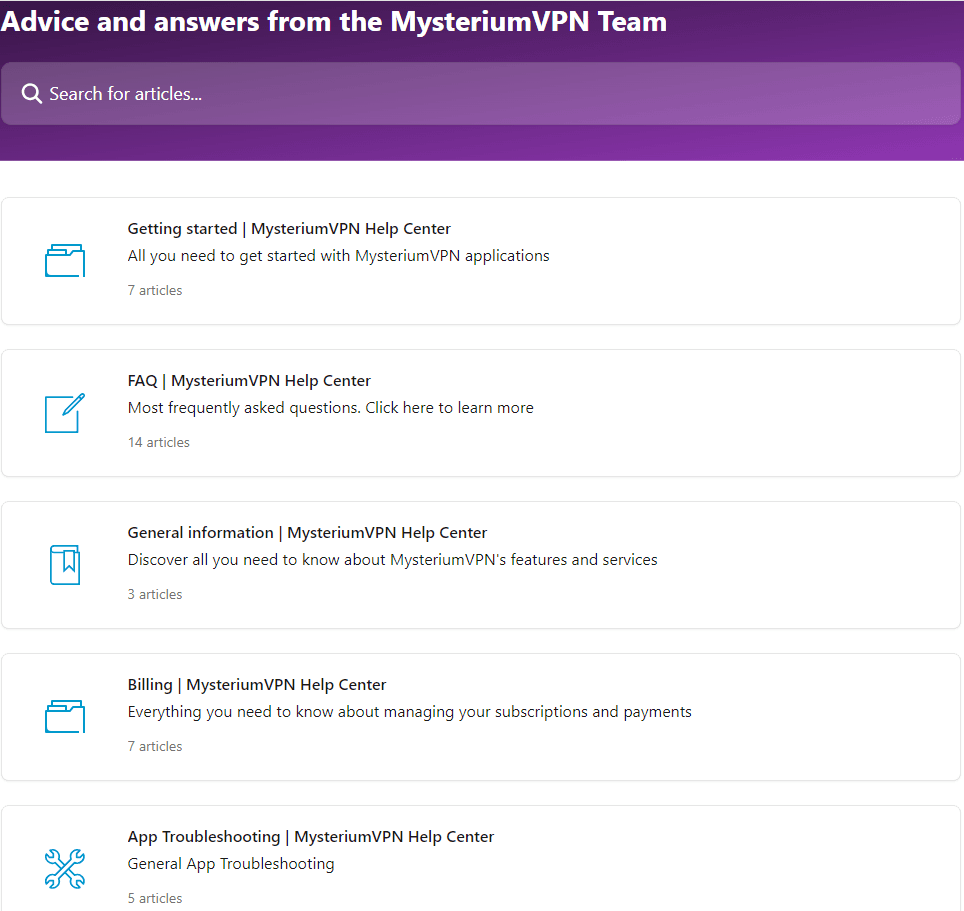Click the Billing folder icon
Image resolution: width=964 pixels, height=911 pixels.
coord(65,716)
